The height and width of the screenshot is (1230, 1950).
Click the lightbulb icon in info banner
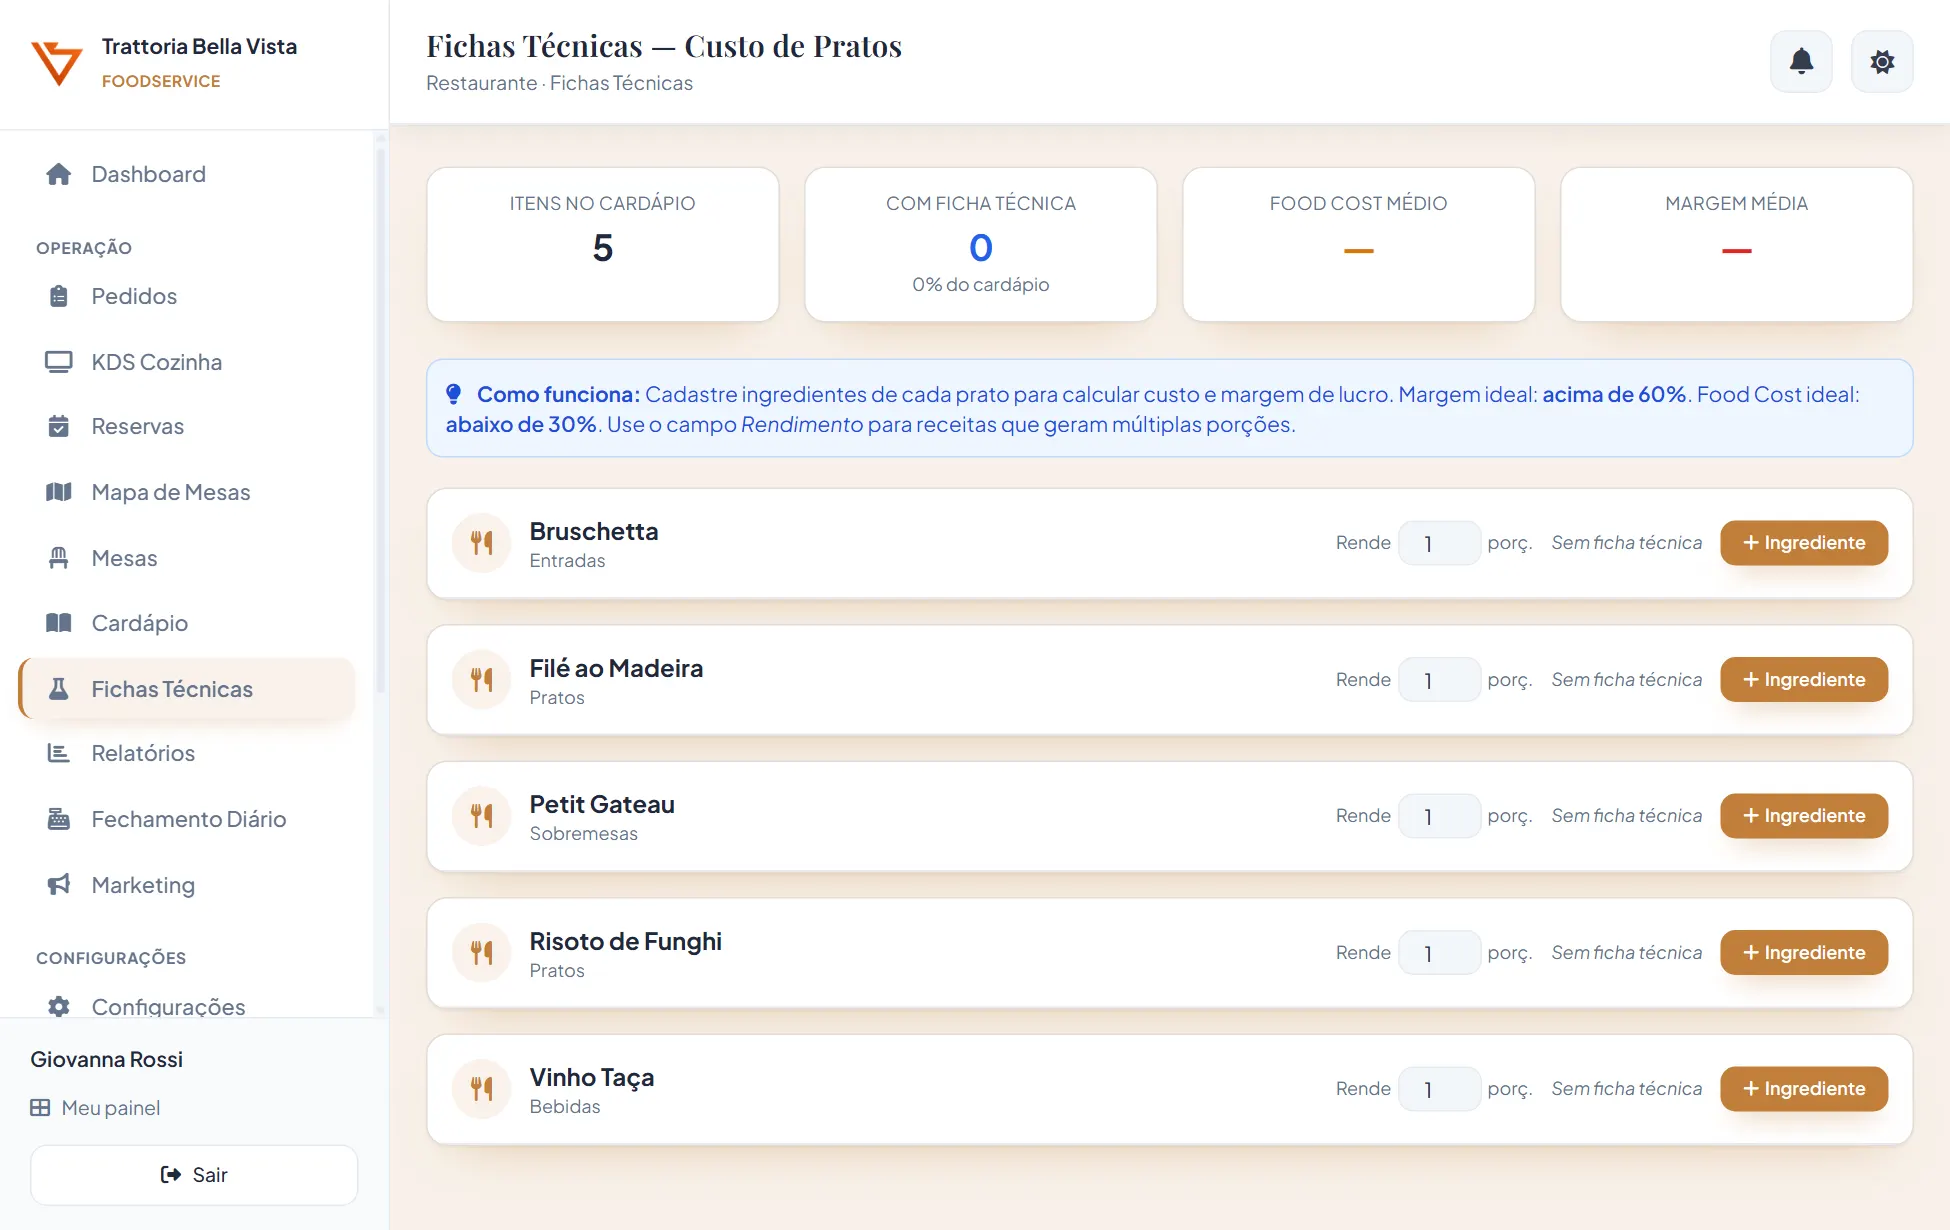coord(454,394)
